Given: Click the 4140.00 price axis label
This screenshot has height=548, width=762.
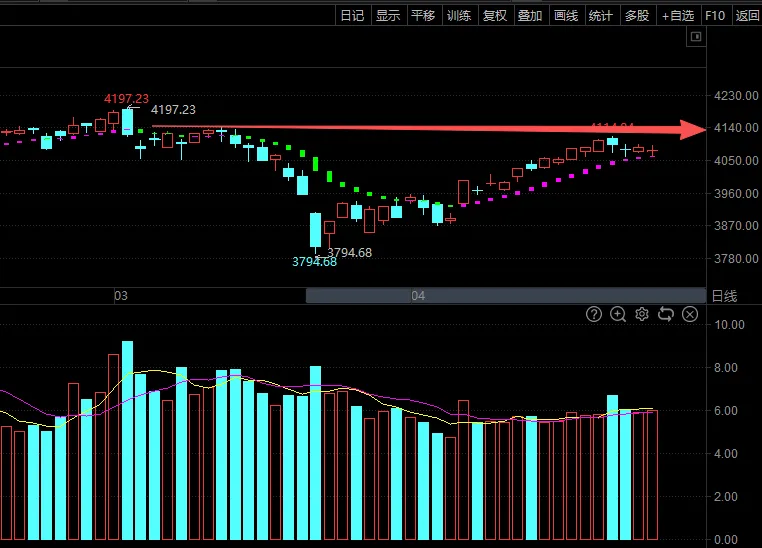Looking at the screenshot, I should click(736, 128).
